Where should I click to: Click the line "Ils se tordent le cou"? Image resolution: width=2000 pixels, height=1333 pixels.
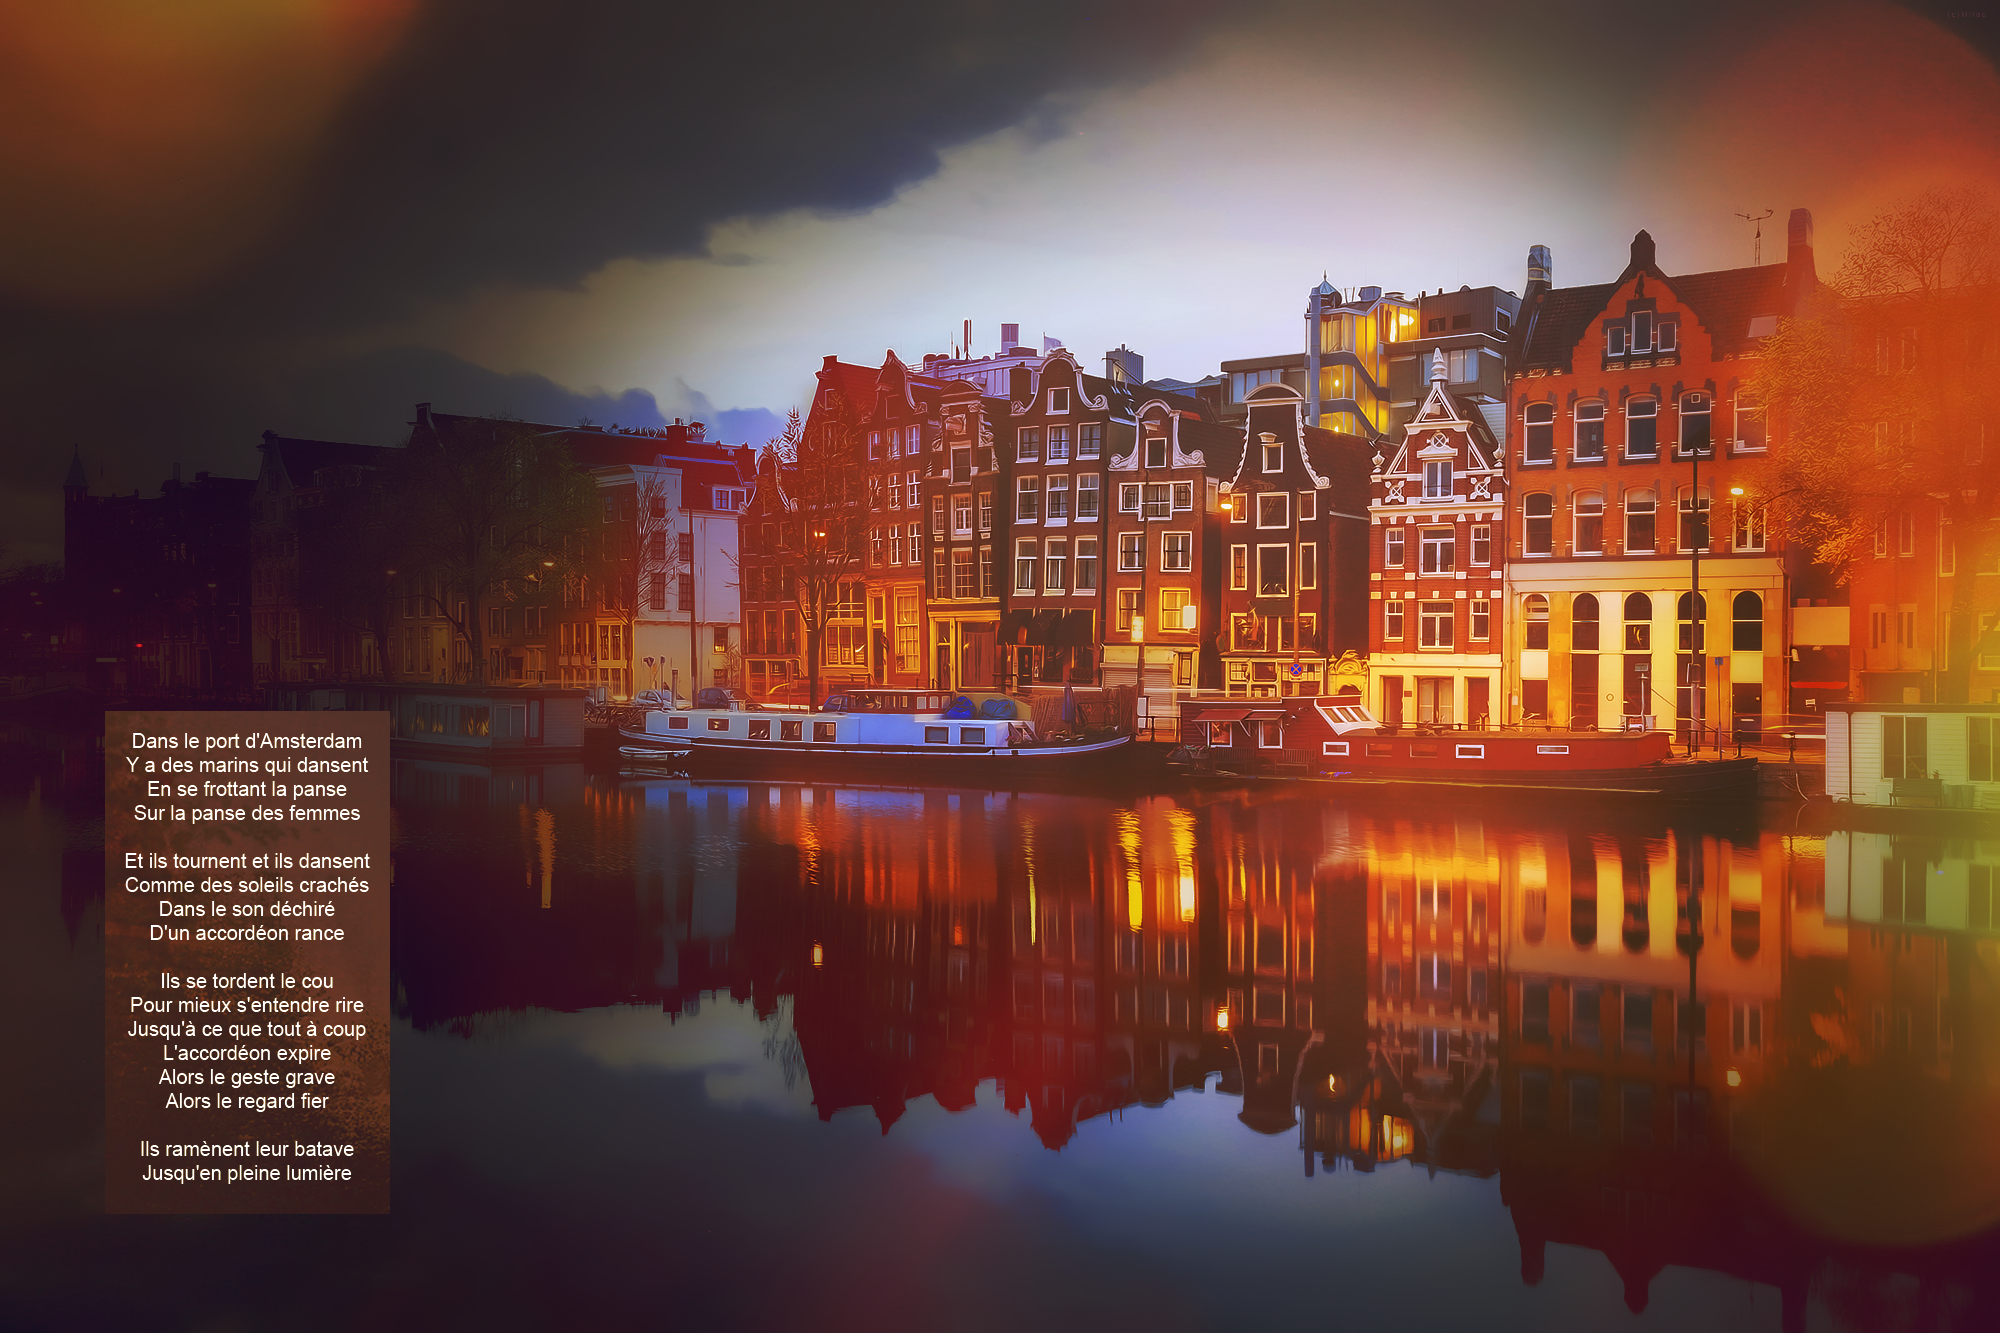[x=247, y=981]
